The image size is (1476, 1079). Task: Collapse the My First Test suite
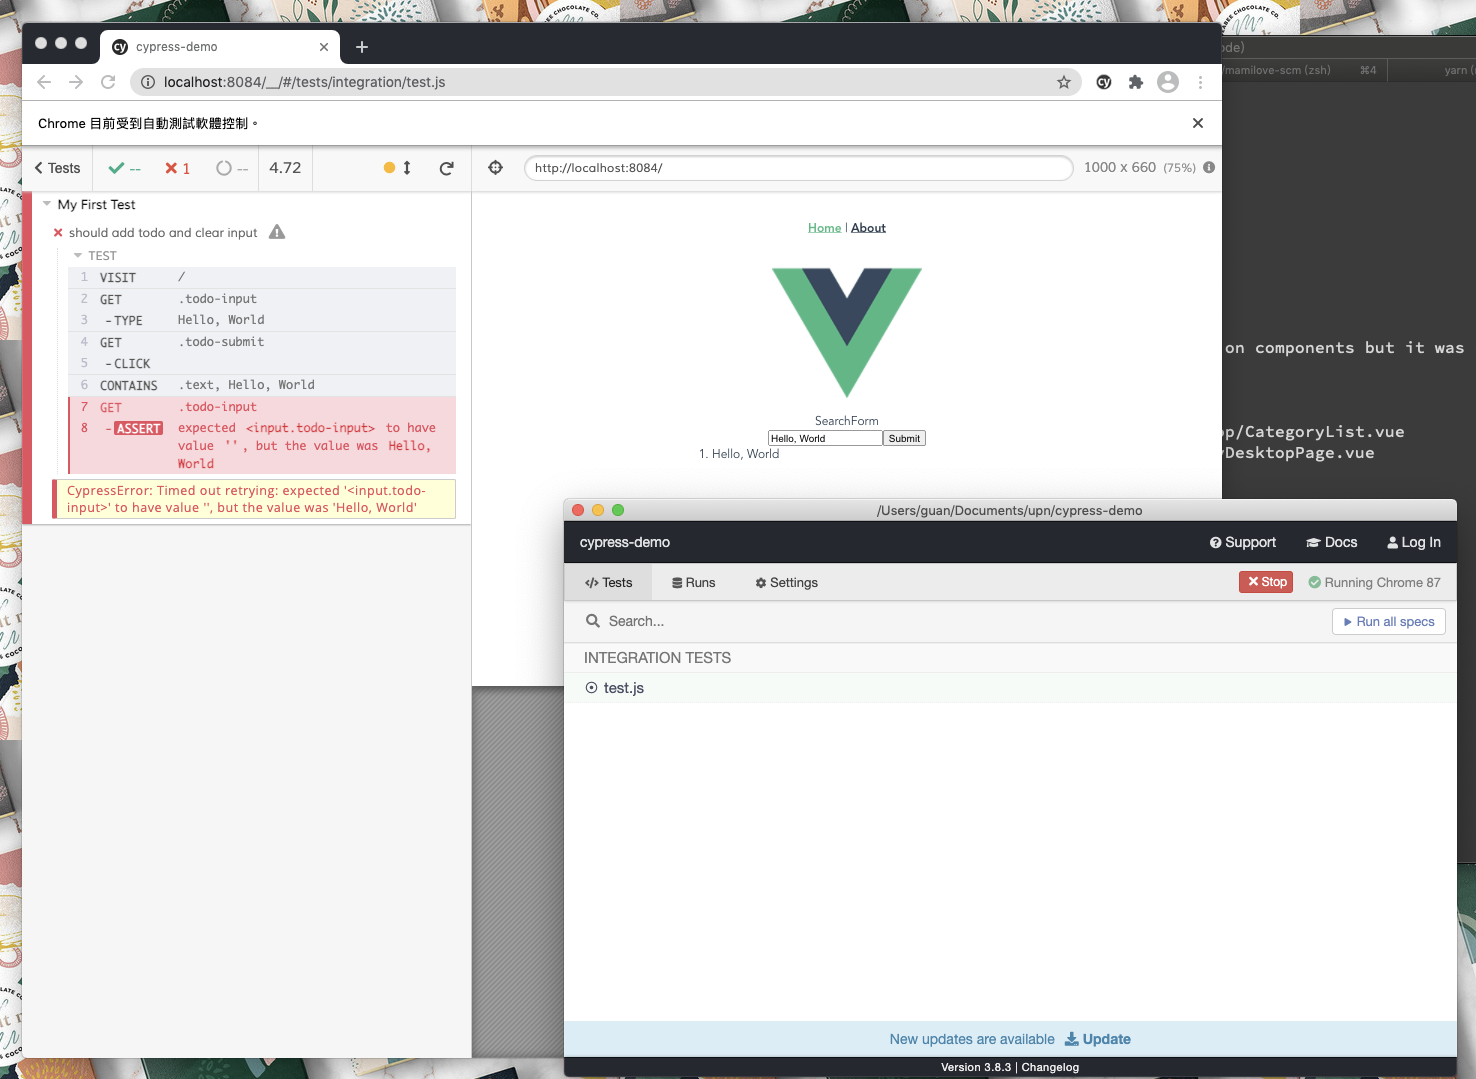[47, 204]
